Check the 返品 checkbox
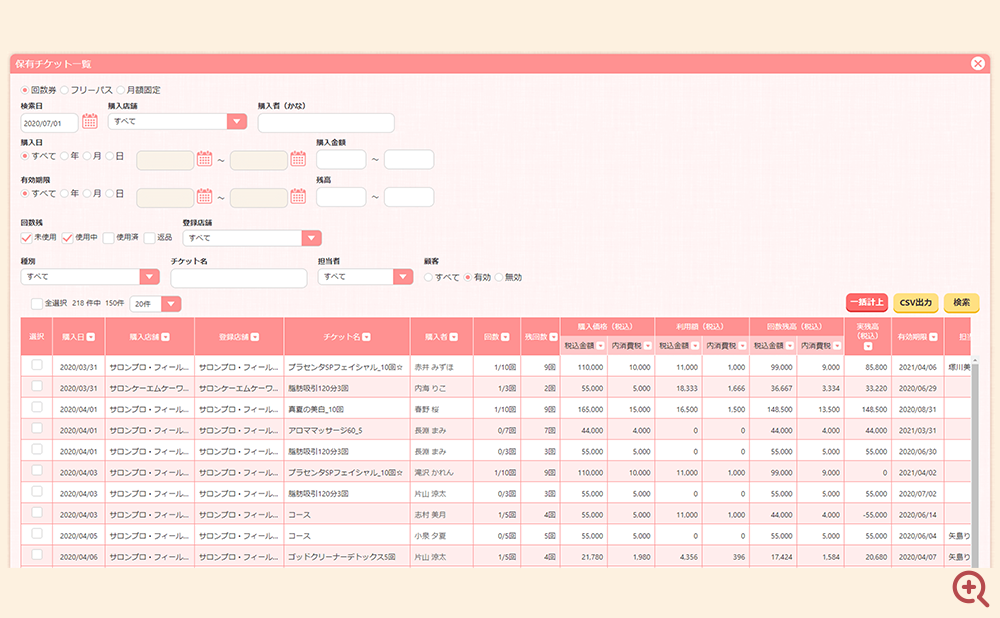Image resolution: width=1000 pixels, height=618 pixels. click(150, 238)
